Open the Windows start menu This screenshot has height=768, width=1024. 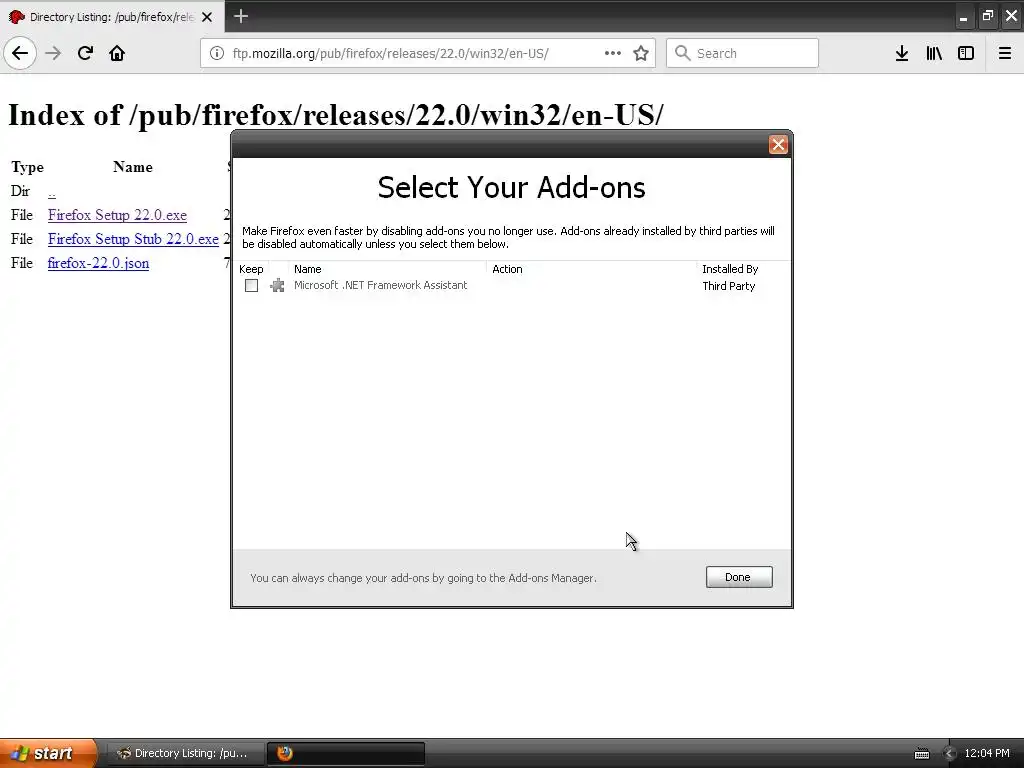(48, 753)
